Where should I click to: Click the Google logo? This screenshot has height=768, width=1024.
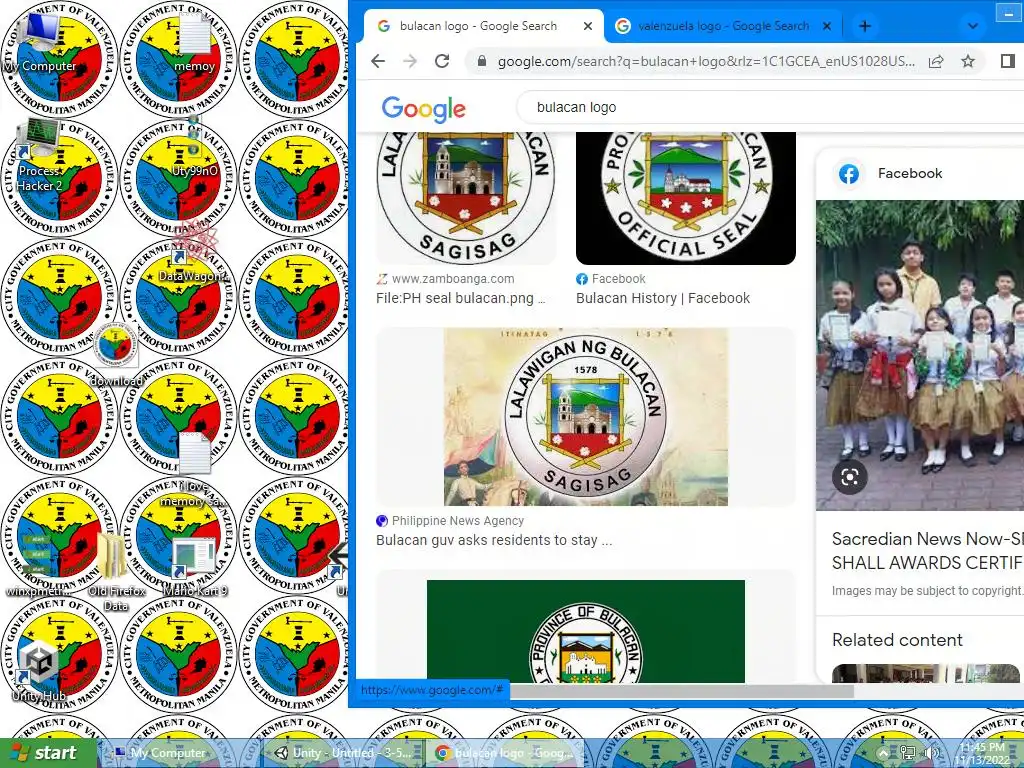pos(423,108)
